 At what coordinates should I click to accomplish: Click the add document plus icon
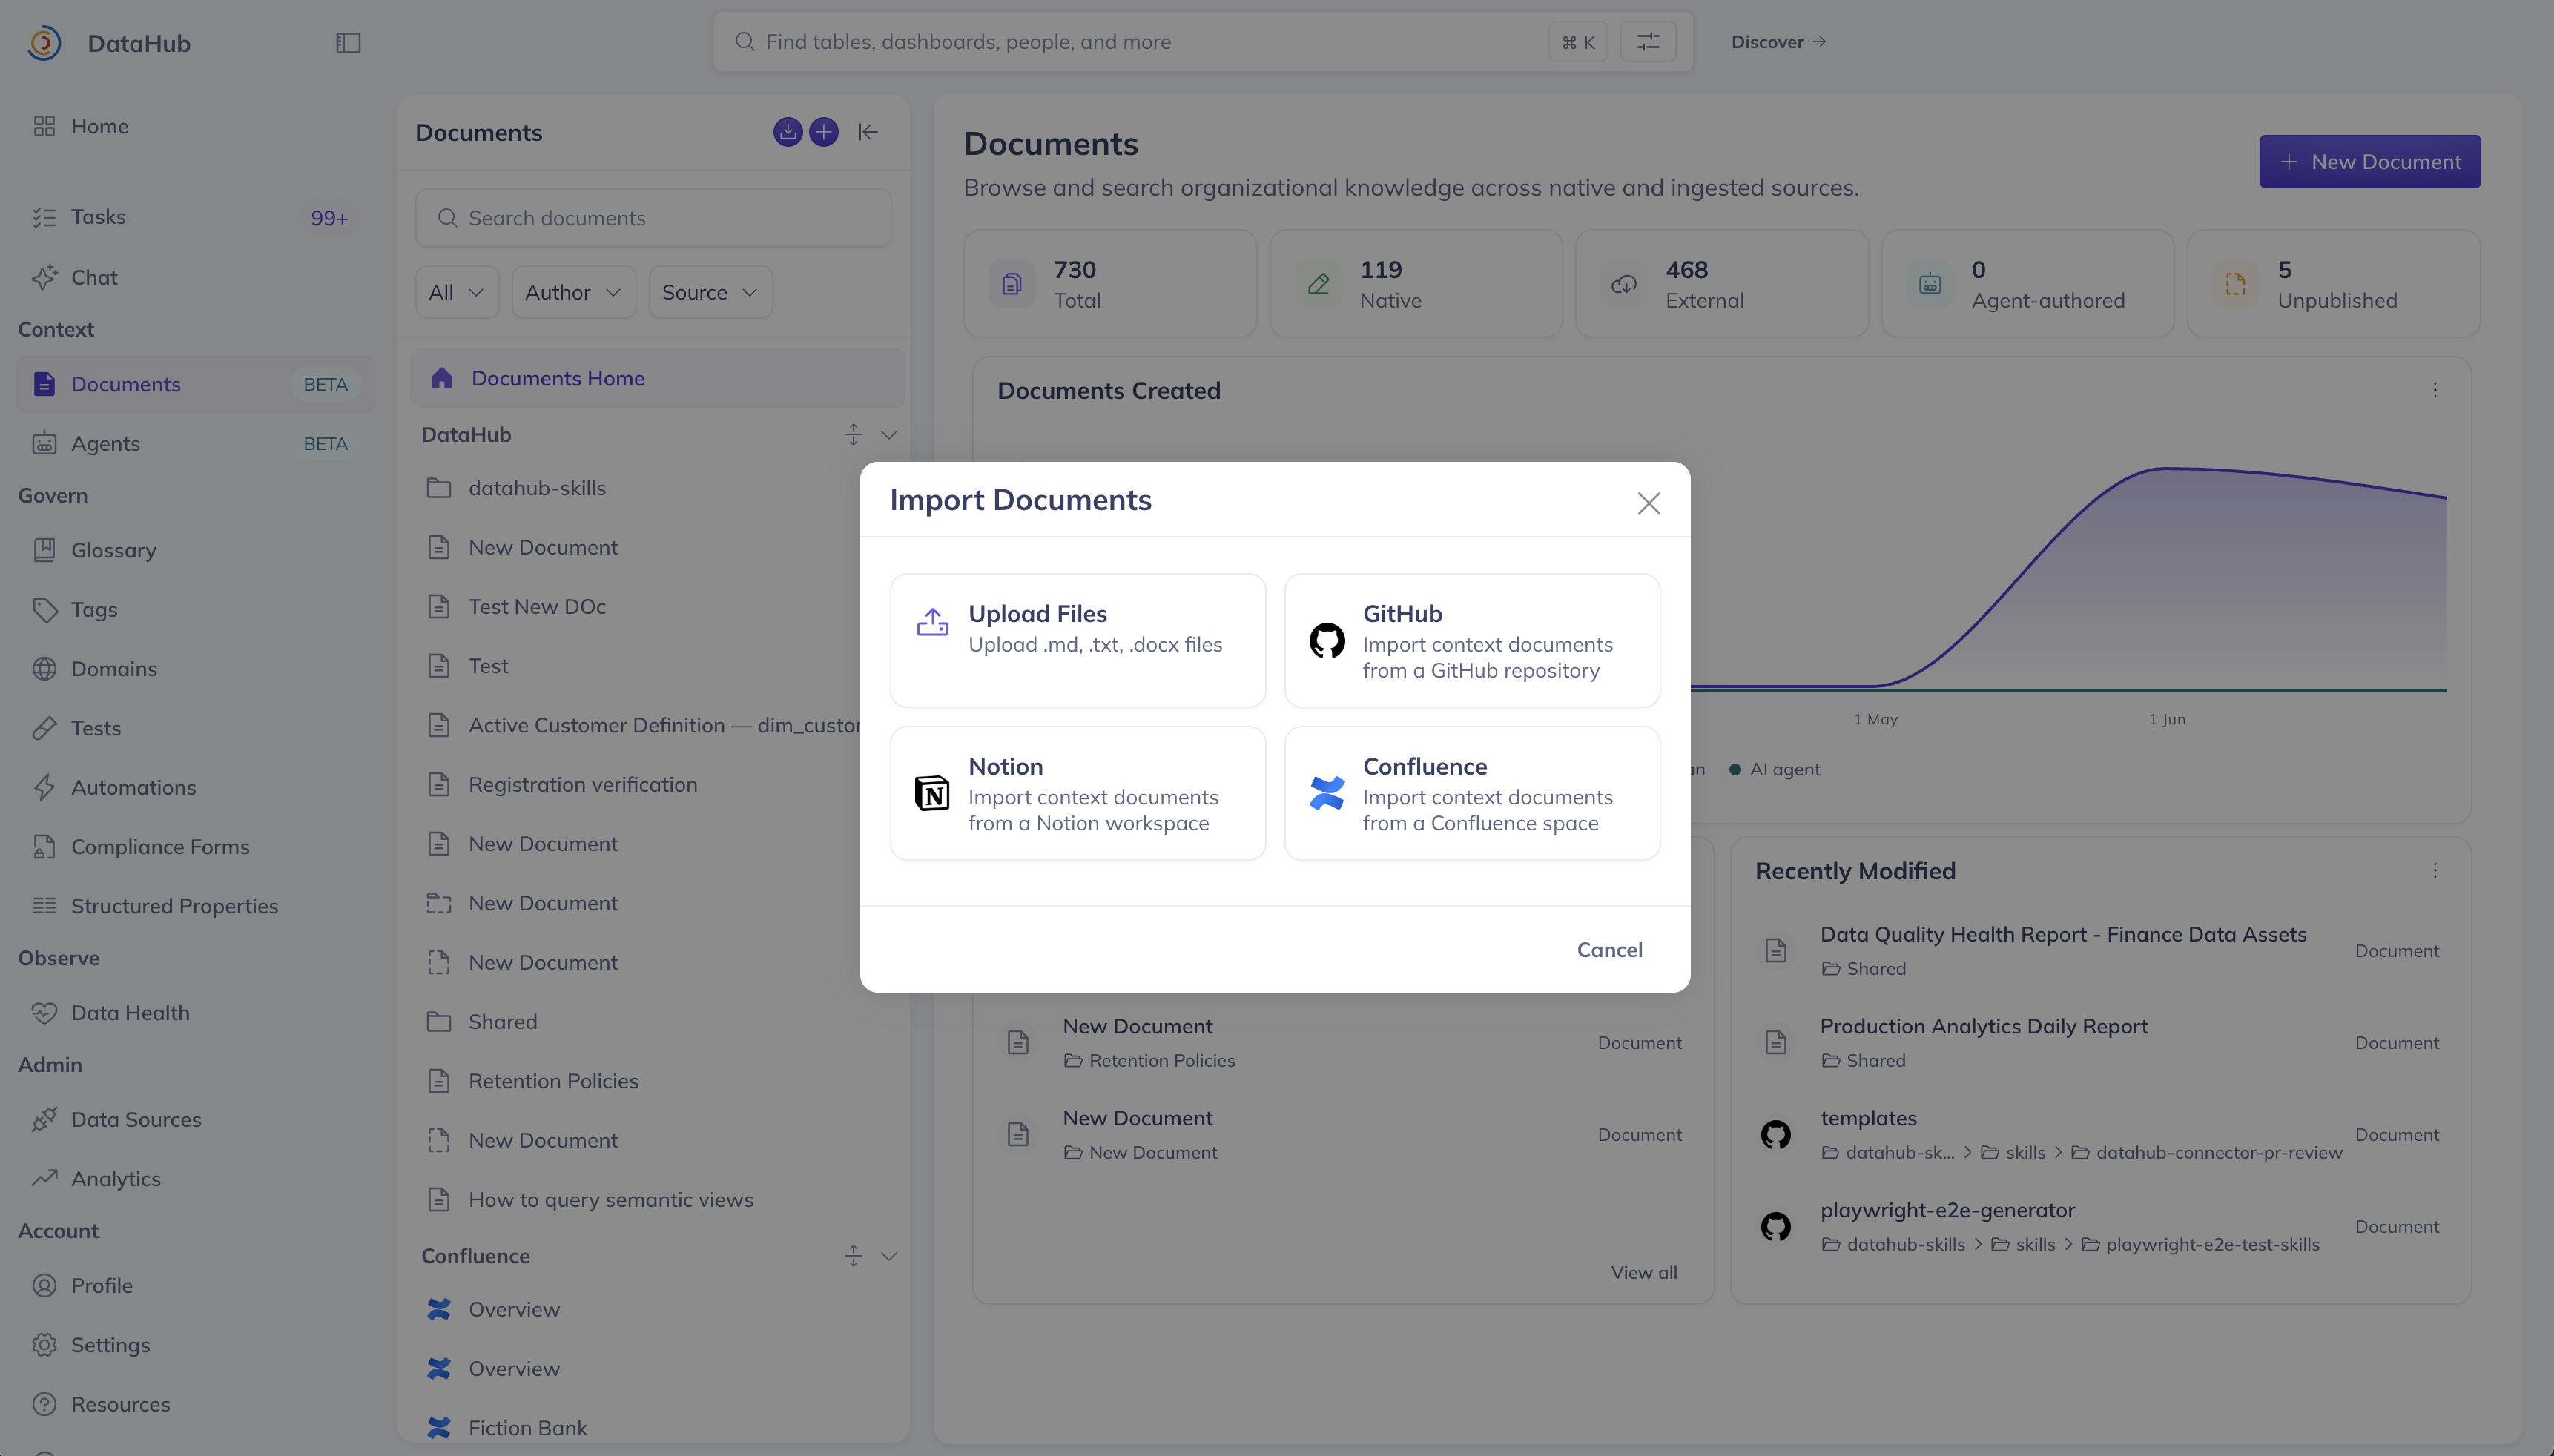click(x=824, y=132)
